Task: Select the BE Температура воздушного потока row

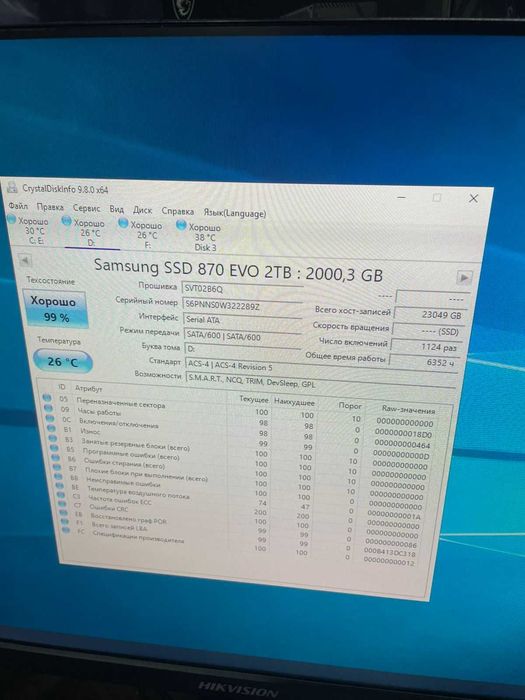Action: point(240,500)
